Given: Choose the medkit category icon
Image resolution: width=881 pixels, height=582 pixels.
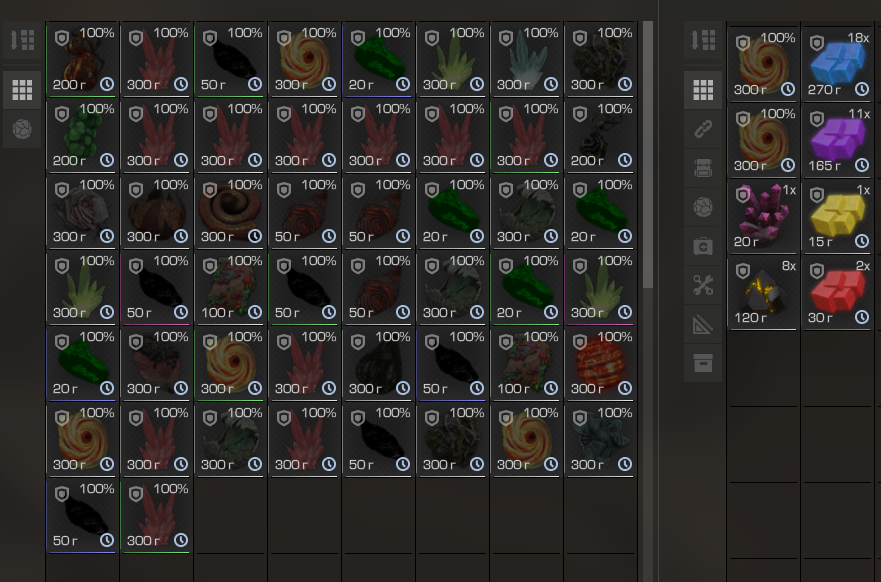Looking at the screenshot, I should point(703,246).
